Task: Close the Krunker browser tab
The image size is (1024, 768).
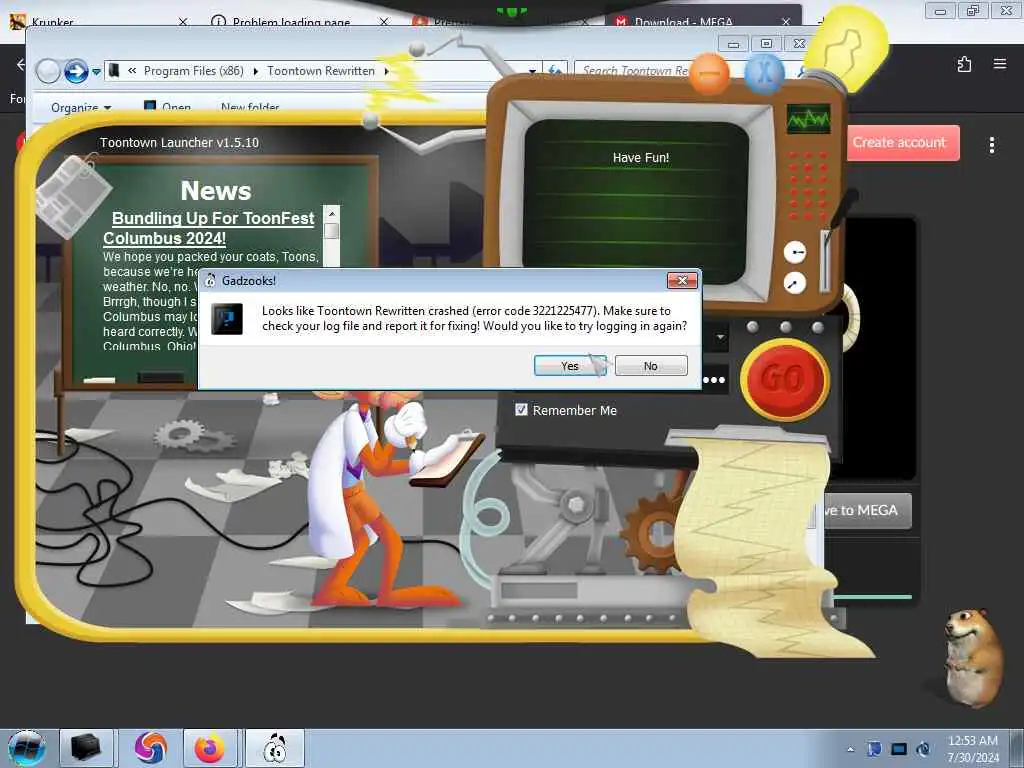Action: [x=183, y=22]
